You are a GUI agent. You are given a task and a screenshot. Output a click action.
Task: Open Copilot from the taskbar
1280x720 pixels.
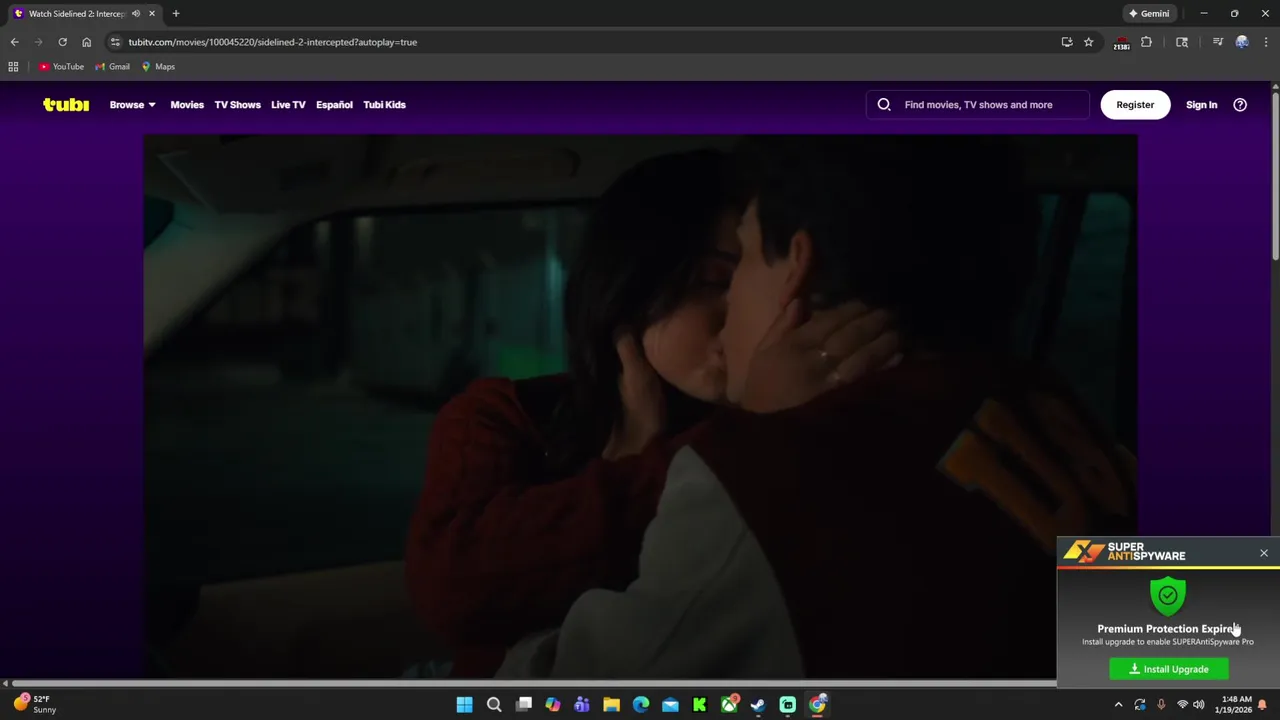click(553, 705)
